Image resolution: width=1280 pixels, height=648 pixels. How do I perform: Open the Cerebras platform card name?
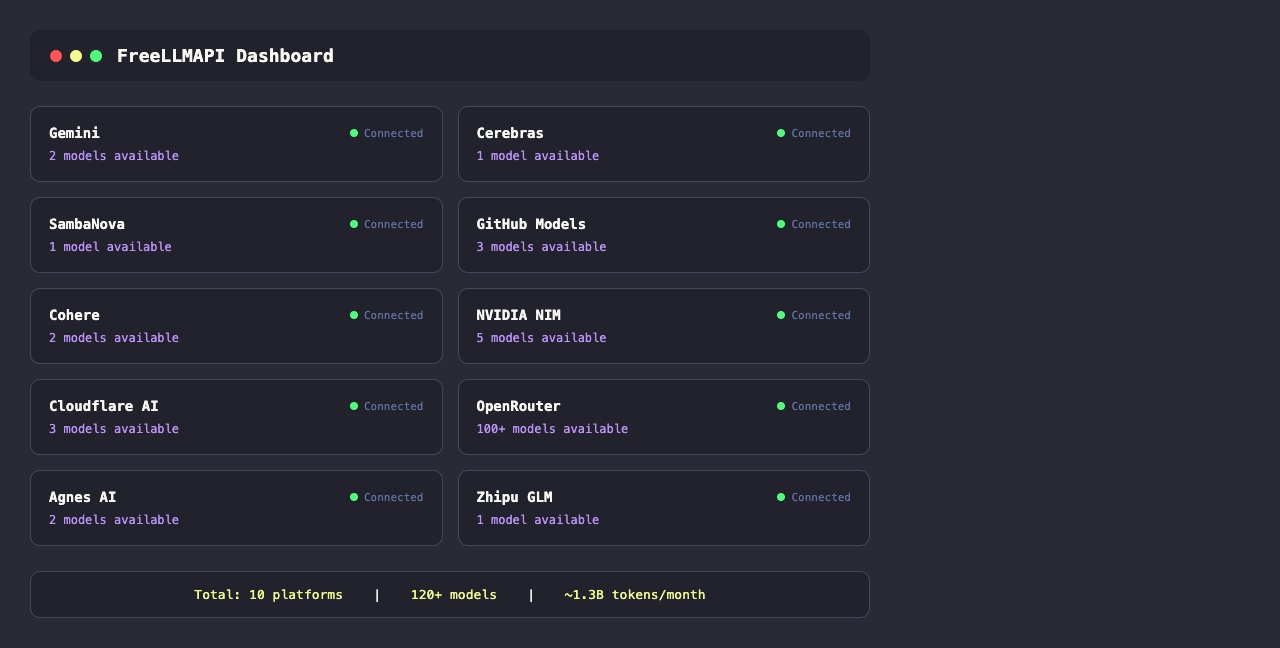pos(510,133)
